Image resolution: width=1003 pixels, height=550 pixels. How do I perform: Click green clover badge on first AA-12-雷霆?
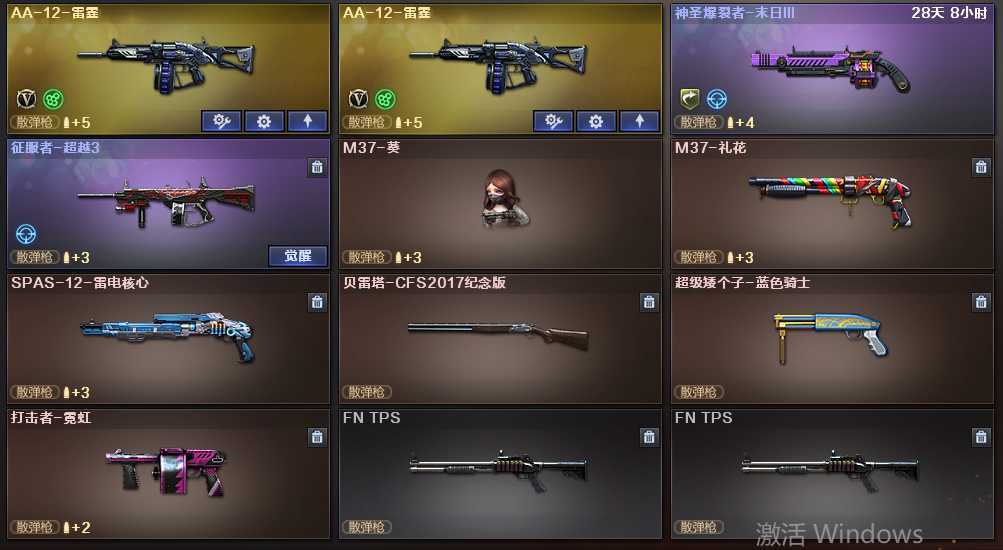click(54, 99)
